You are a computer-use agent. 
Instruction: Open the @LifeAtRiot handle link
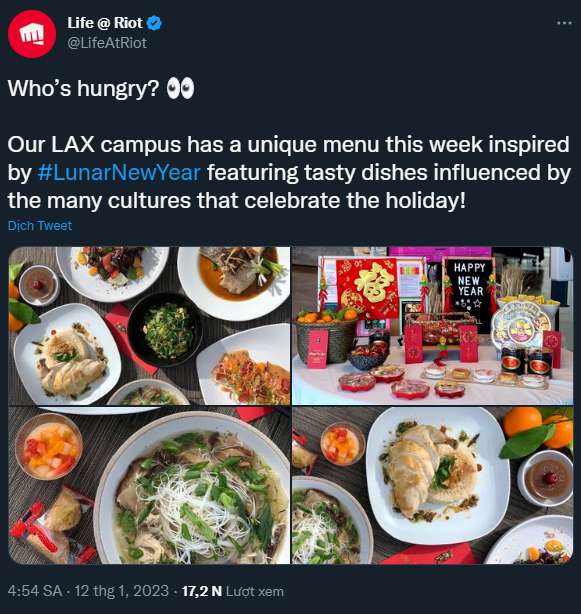pyautogui.click(x=107, y=43)
